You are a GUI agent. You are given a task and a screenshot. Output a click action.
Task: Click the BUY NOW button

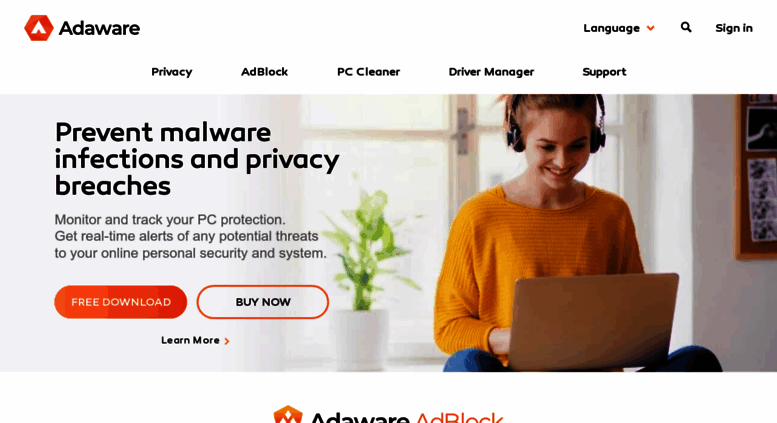[263, 302]
